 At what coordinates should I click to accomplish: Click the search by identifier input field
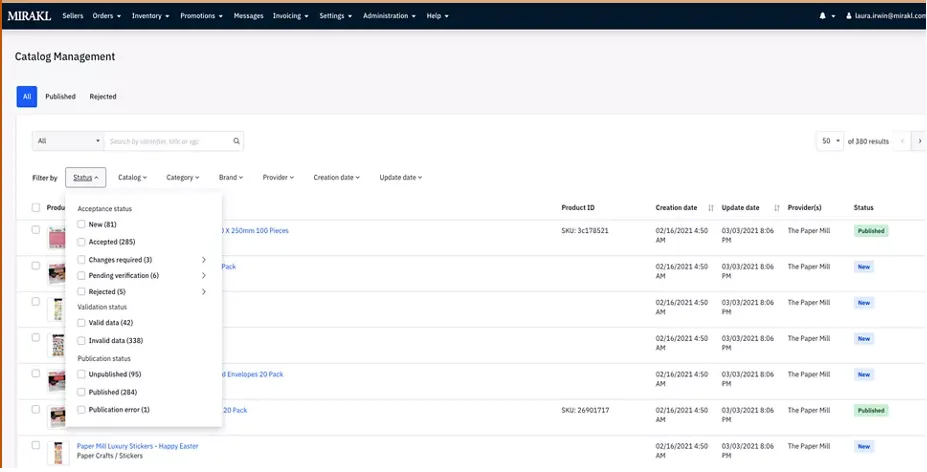click(168, 142)
